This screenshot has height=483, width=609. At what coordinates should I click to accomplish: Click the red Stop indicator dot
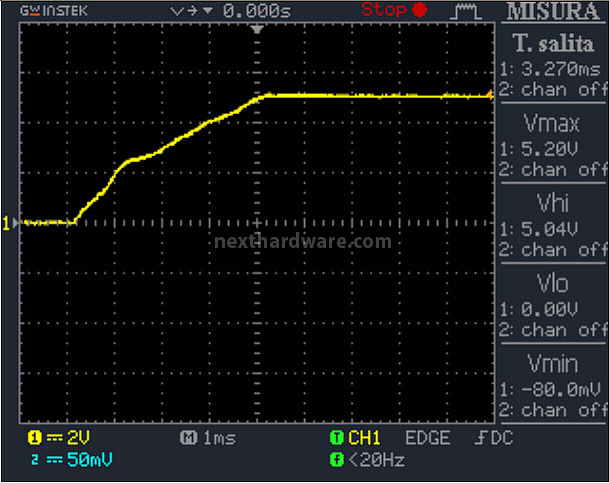click(419, 10)
